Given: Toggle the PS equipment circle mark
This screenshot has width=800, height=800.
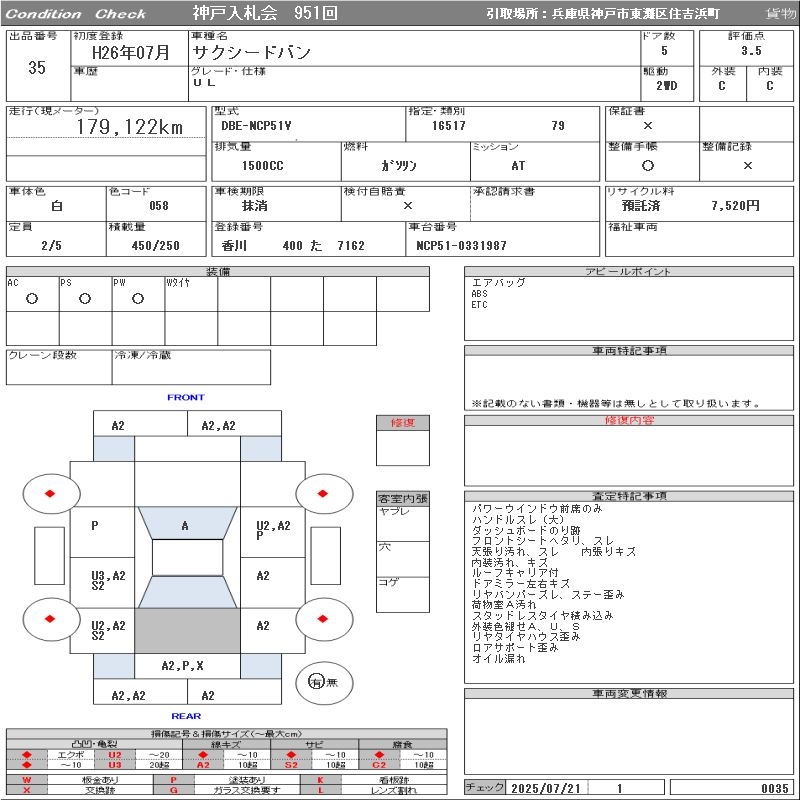Looking at the screenshot, I should 85,298.
